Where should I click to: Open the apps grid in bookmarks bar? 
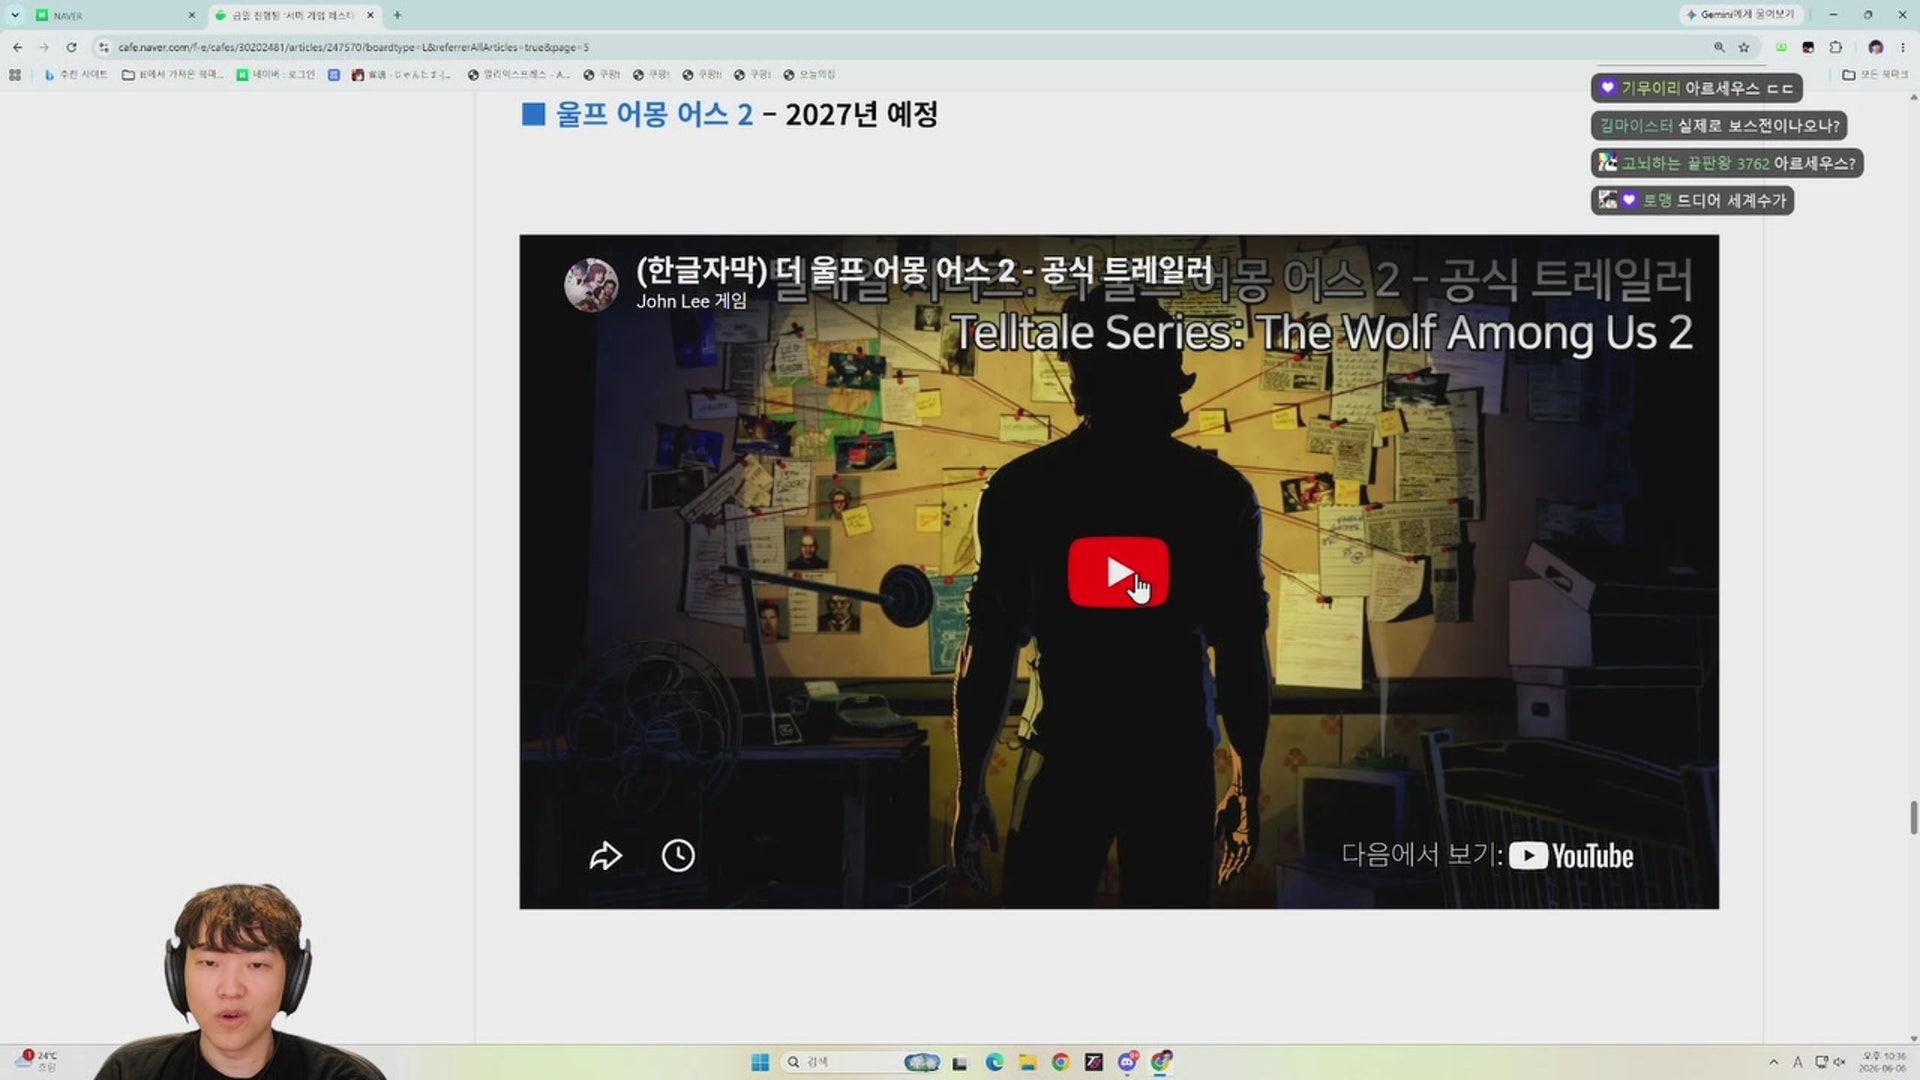[15, 75]
